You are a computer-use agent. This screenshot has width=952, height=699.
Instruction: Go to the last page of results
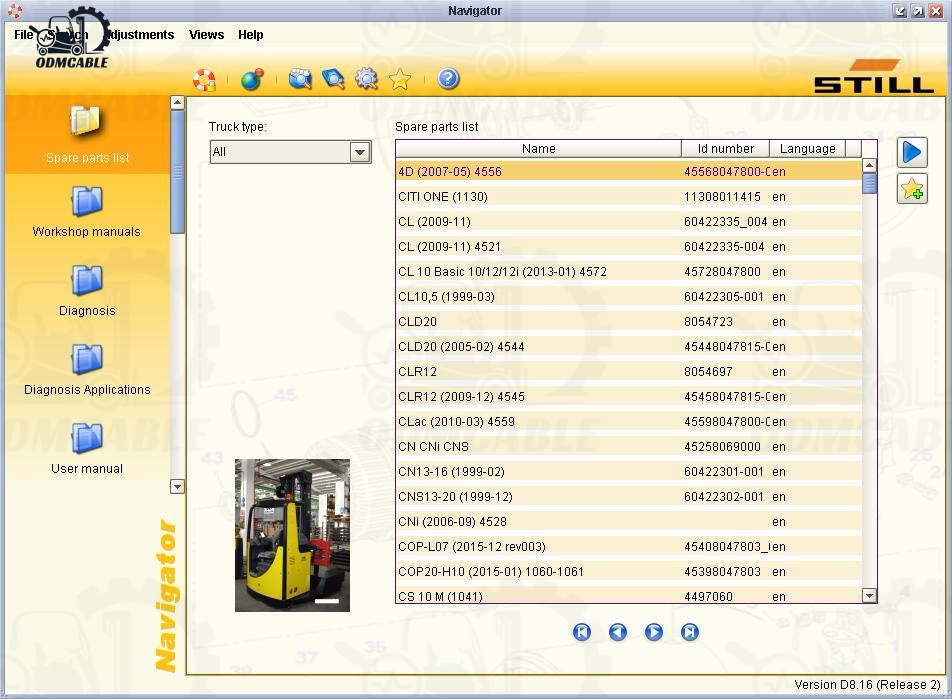[690, 632]
